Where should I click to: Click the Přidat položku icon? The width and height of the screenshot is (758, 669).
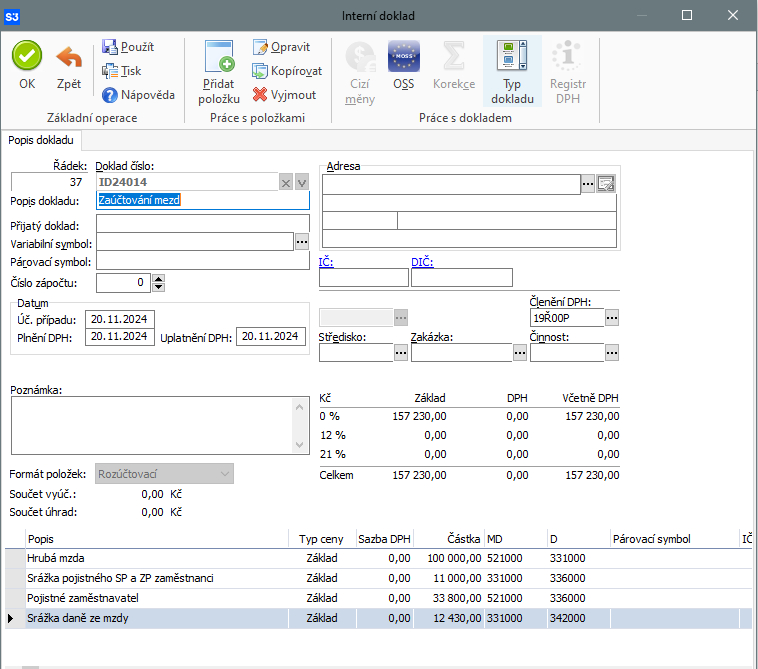pyautogui.click(x=218, y=56)
